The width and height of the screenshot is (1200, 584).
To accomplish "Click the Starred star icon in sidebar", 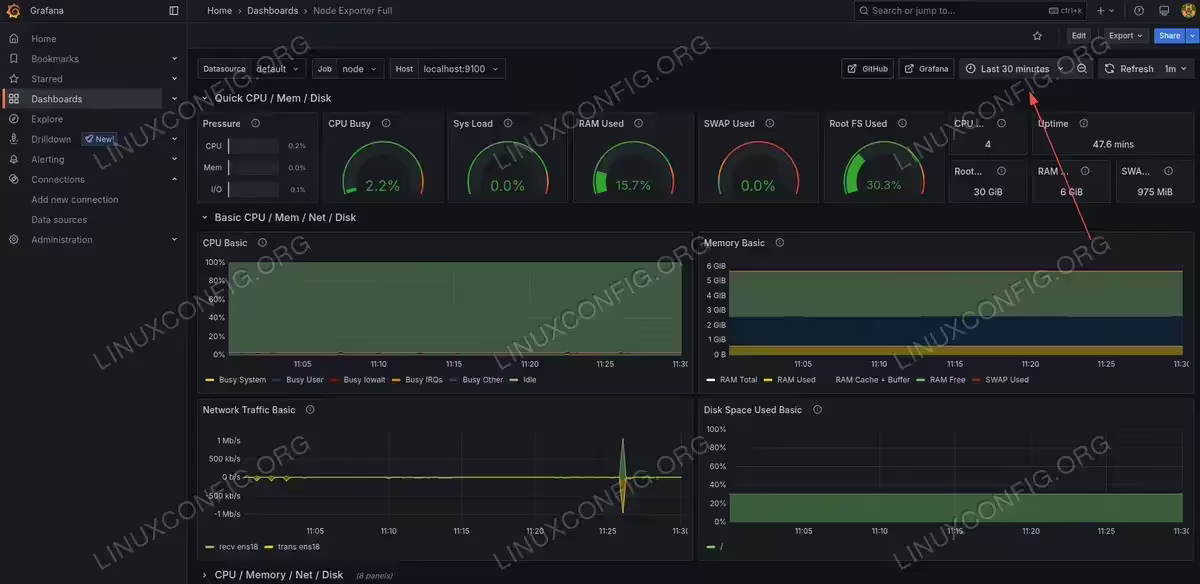I will 14,79.
